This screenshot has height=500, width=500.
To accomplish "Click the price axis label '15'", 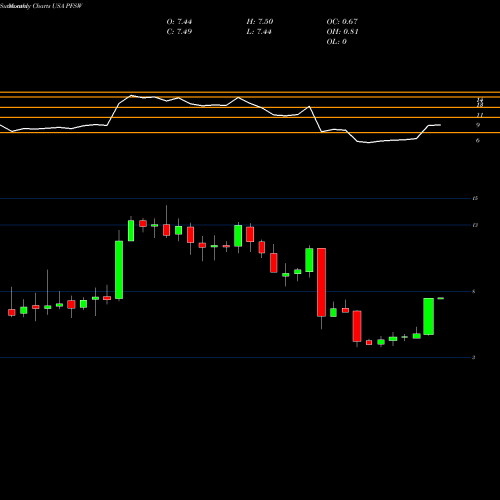I will [x=475, y=198].
